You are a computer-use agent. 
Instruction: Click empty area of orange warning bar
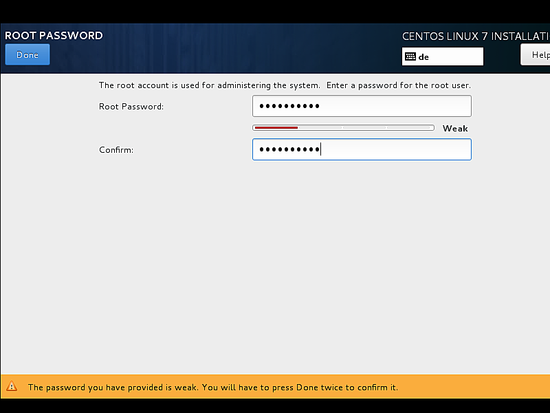point(474,387)
